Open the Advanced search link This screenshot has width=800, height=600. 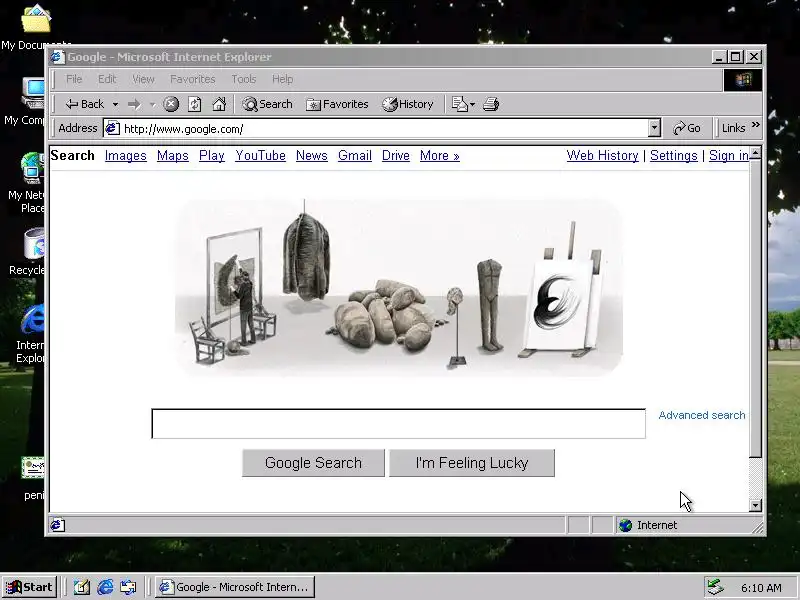tap(702, 415)
